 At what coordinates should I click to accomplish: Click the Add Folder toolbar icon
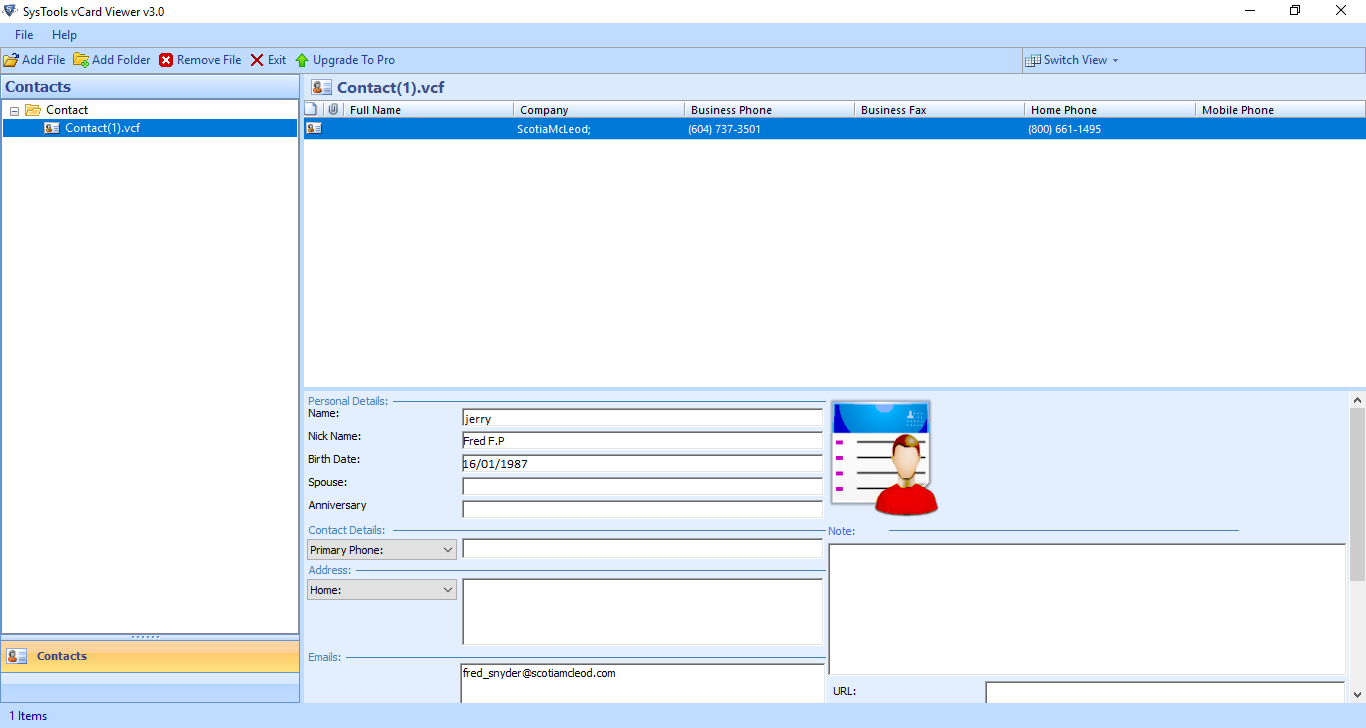tap(81, 60)
